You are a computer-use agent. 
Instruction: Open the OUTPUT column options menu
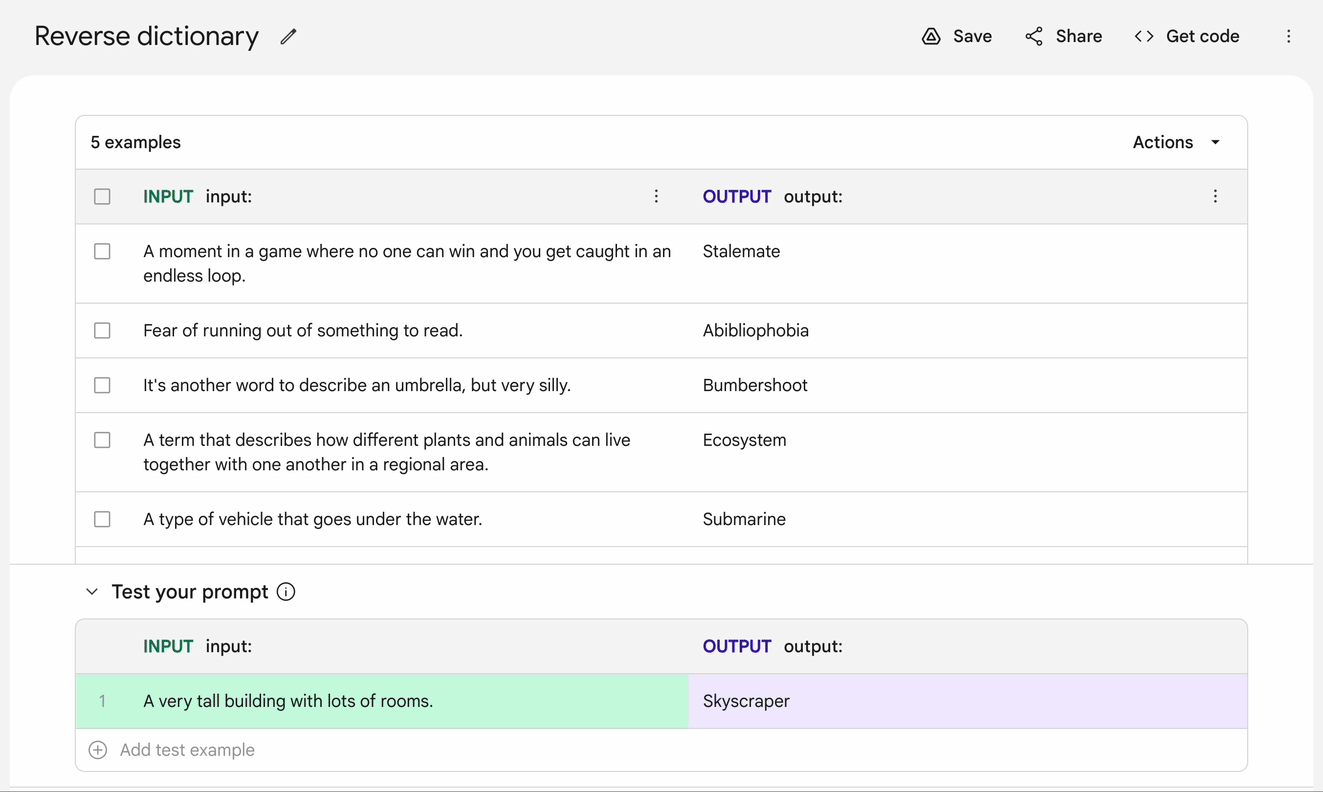(1215, 197)
